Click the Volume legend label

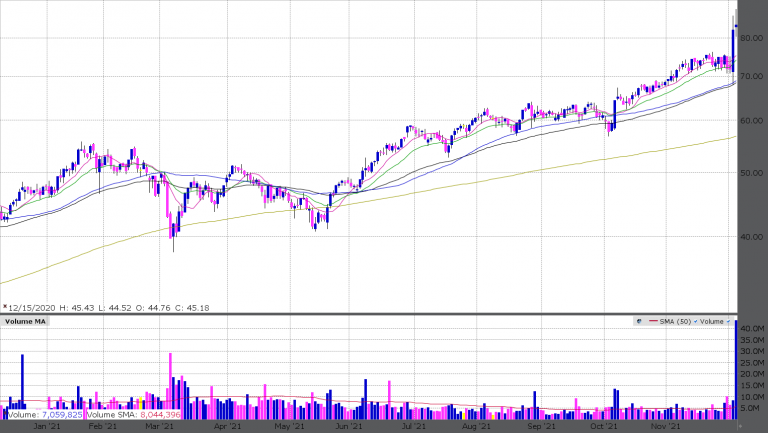pos(710,323)
